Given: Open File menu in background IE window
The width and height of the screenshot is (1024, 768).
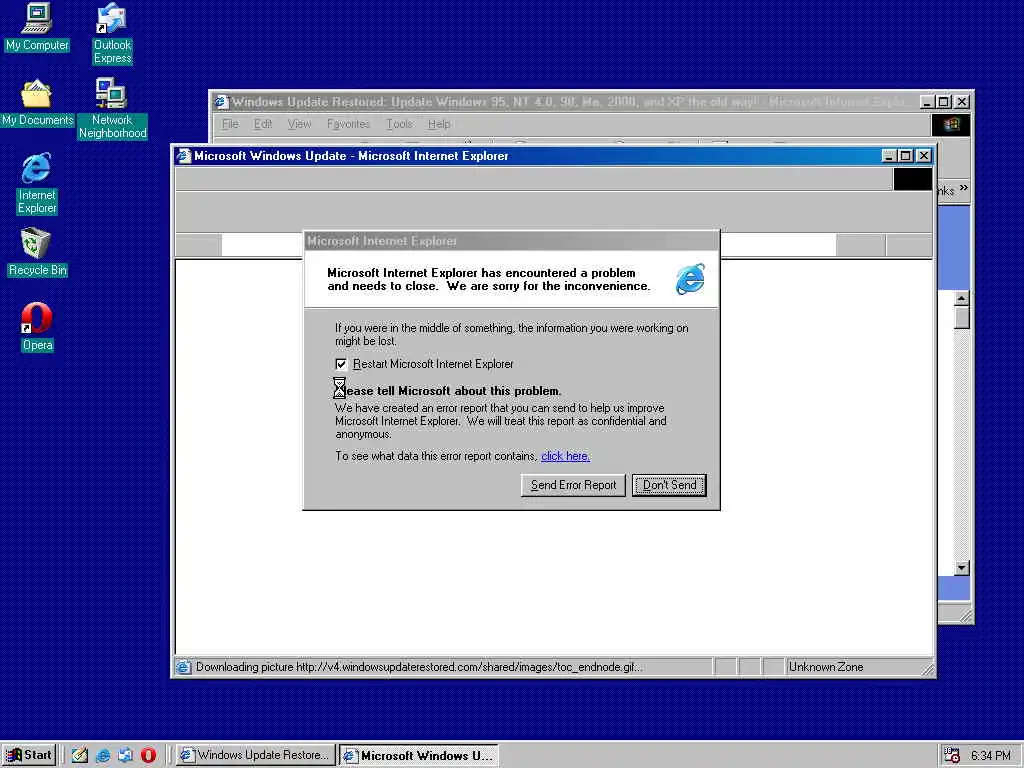Looking at the screenshot, I should pyautogui.click(x=230, y=124).
